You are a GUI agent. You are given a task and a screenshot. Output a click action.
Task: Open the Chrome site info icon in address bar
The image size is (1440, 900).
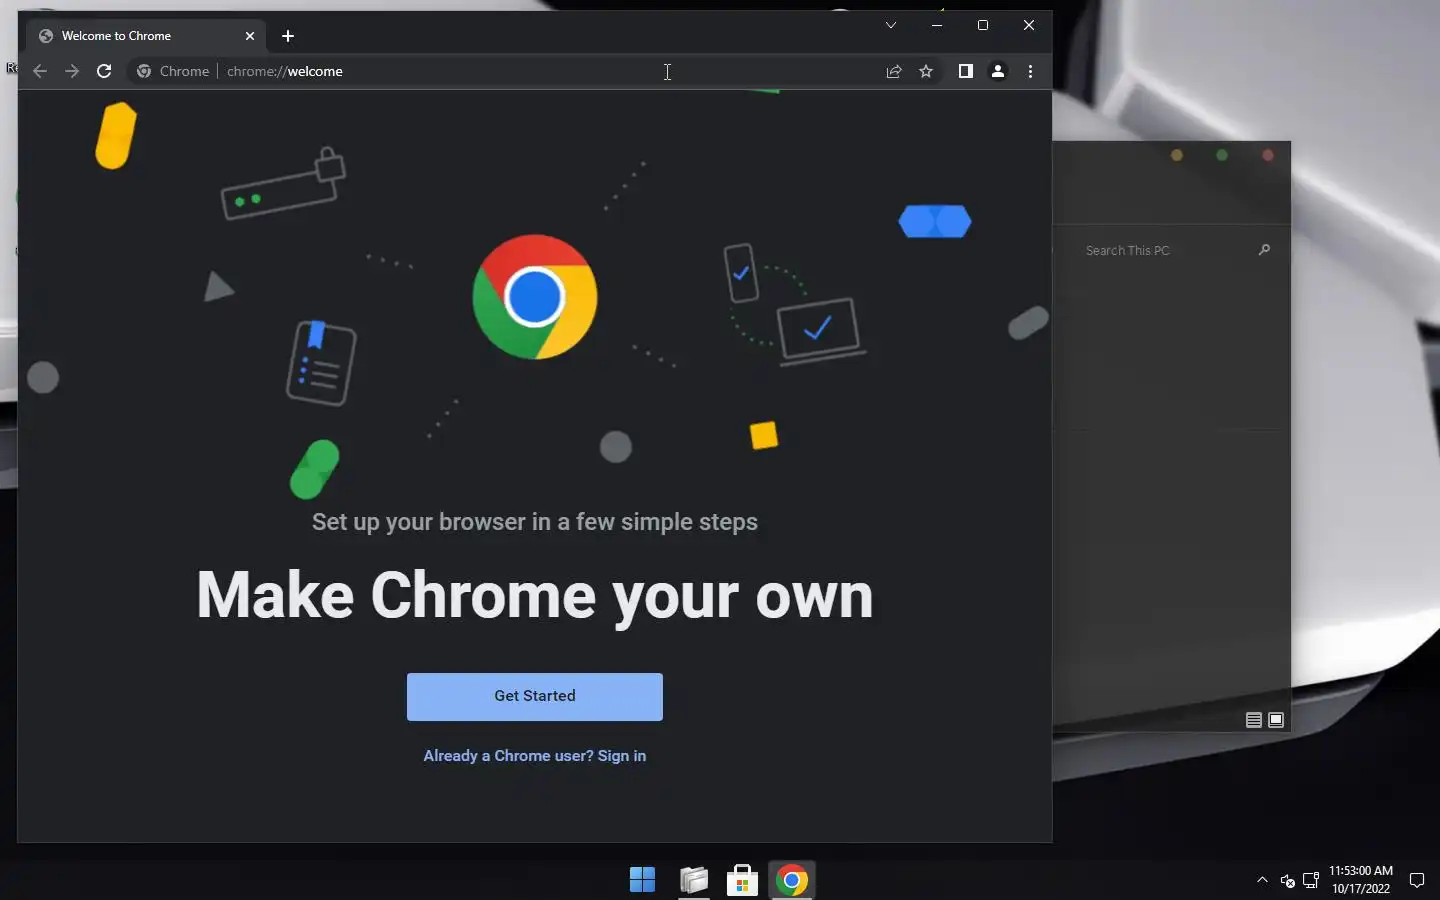(144, 71)
